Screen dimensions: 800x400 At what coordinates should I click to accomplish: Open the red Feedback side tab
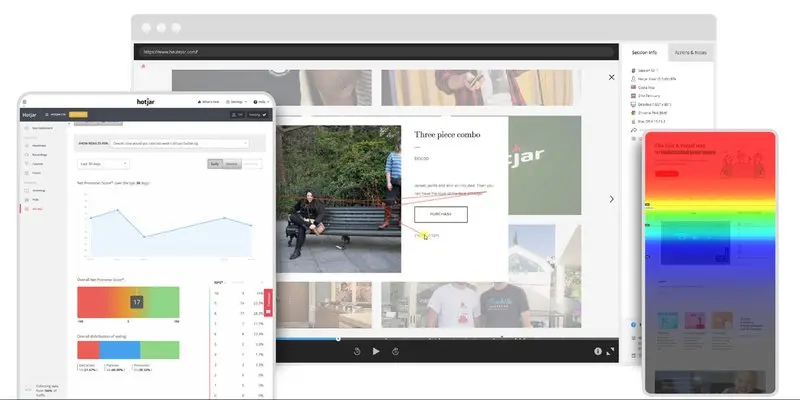[268, 303]
